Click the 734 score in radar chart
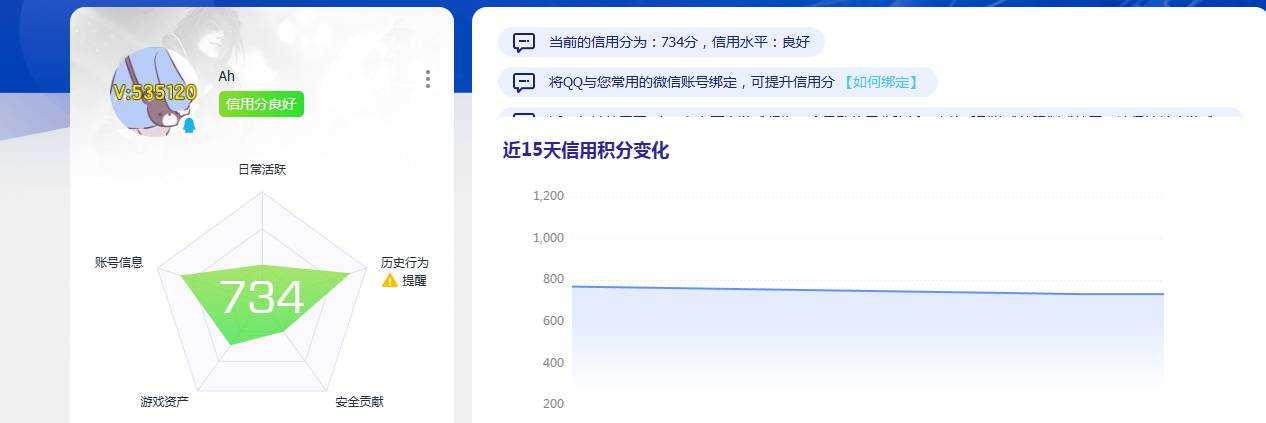Viewport: 1266px width, 423px height. coord(262,298)
